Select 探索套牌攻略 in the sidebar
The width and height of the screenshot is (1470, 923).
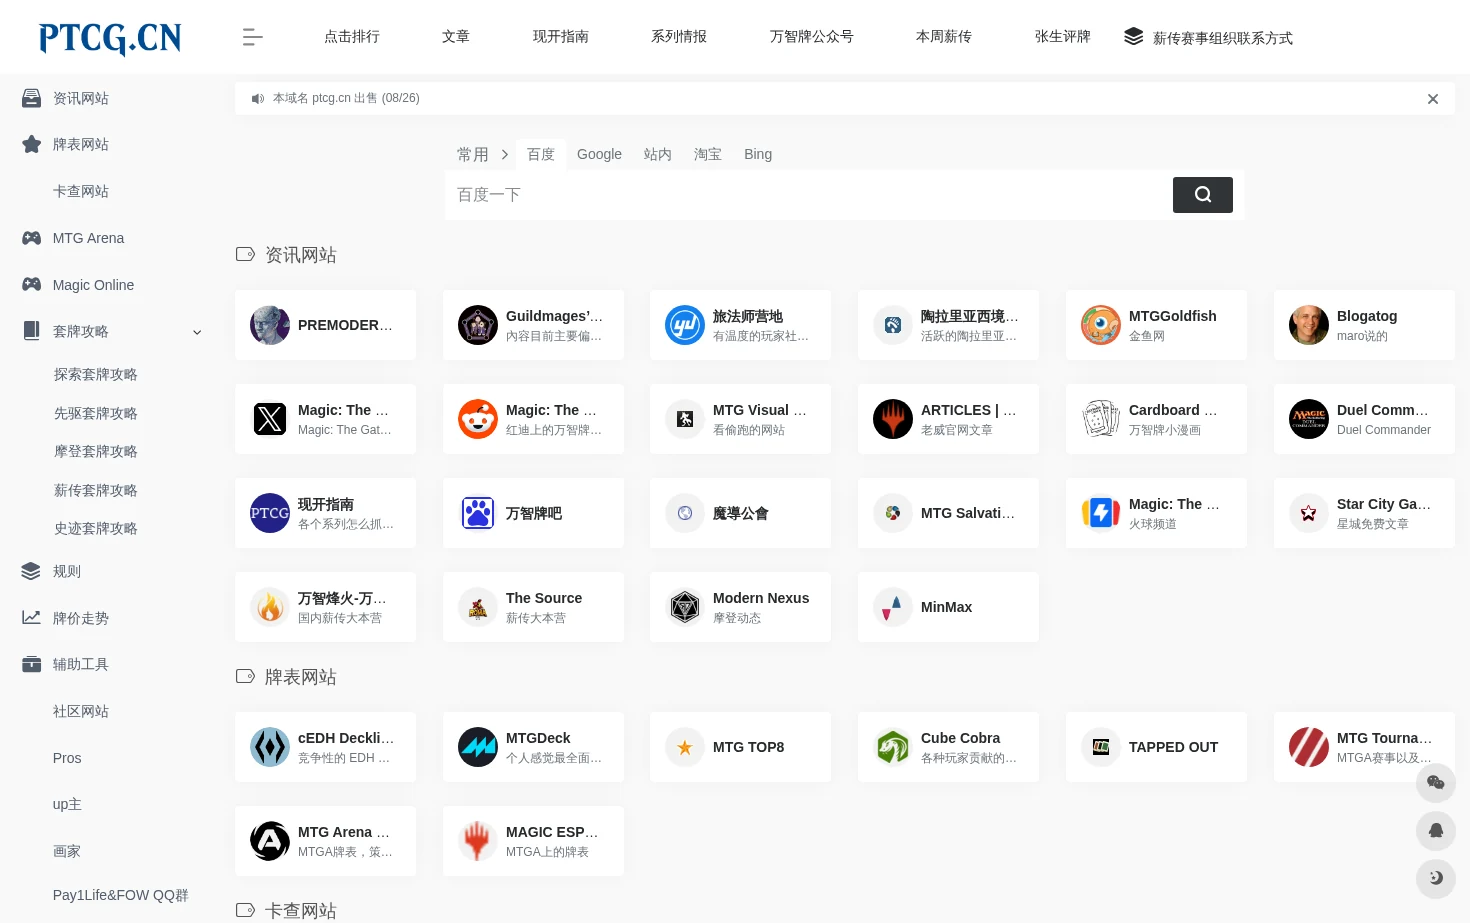[96, 374]
